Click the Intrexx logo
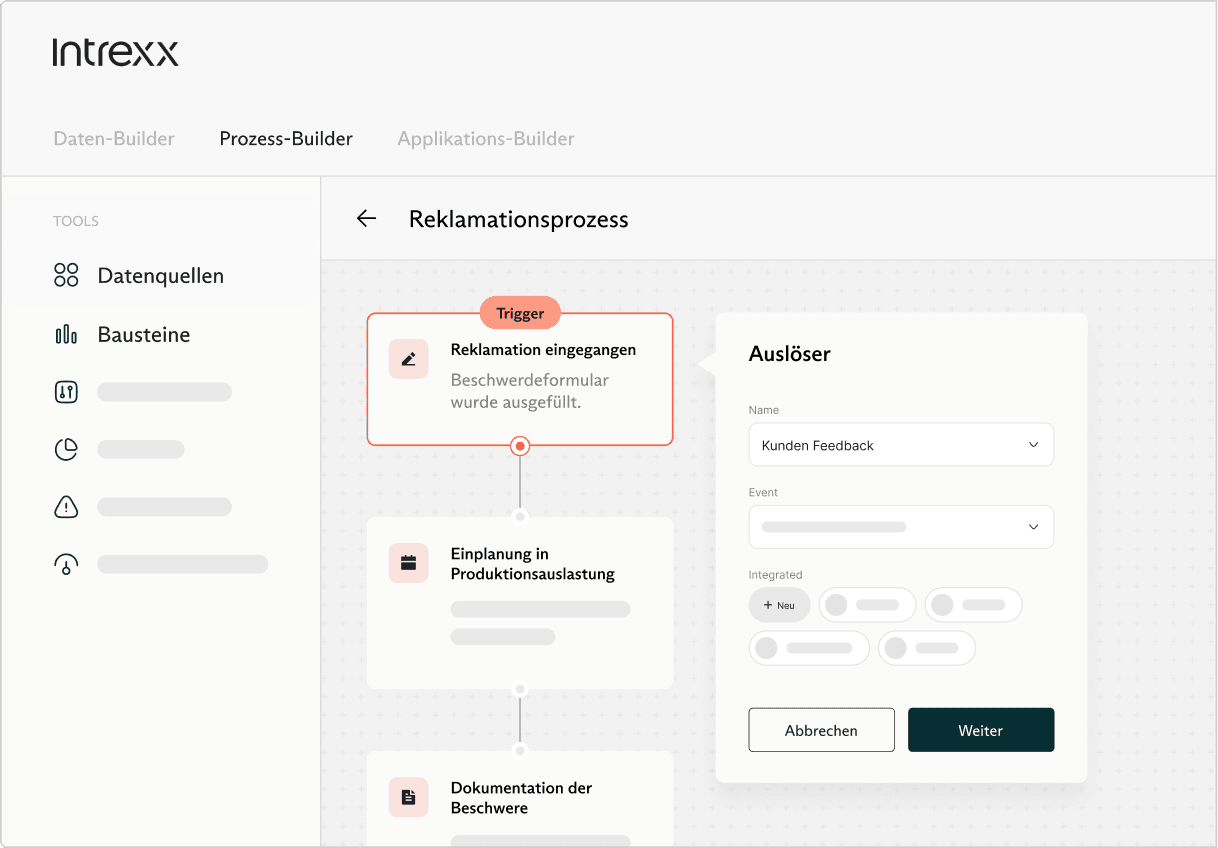Image resolution: width=1218 pixels, height=848 pixels. [x=116, y=53]
